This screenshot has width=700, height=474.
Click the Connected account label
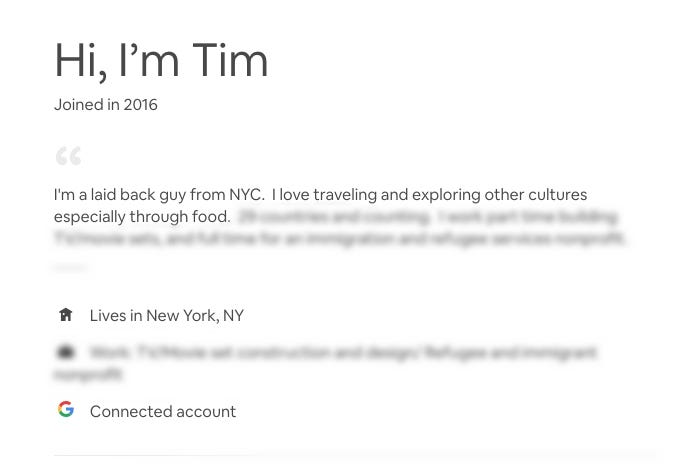tap(163, 412)
